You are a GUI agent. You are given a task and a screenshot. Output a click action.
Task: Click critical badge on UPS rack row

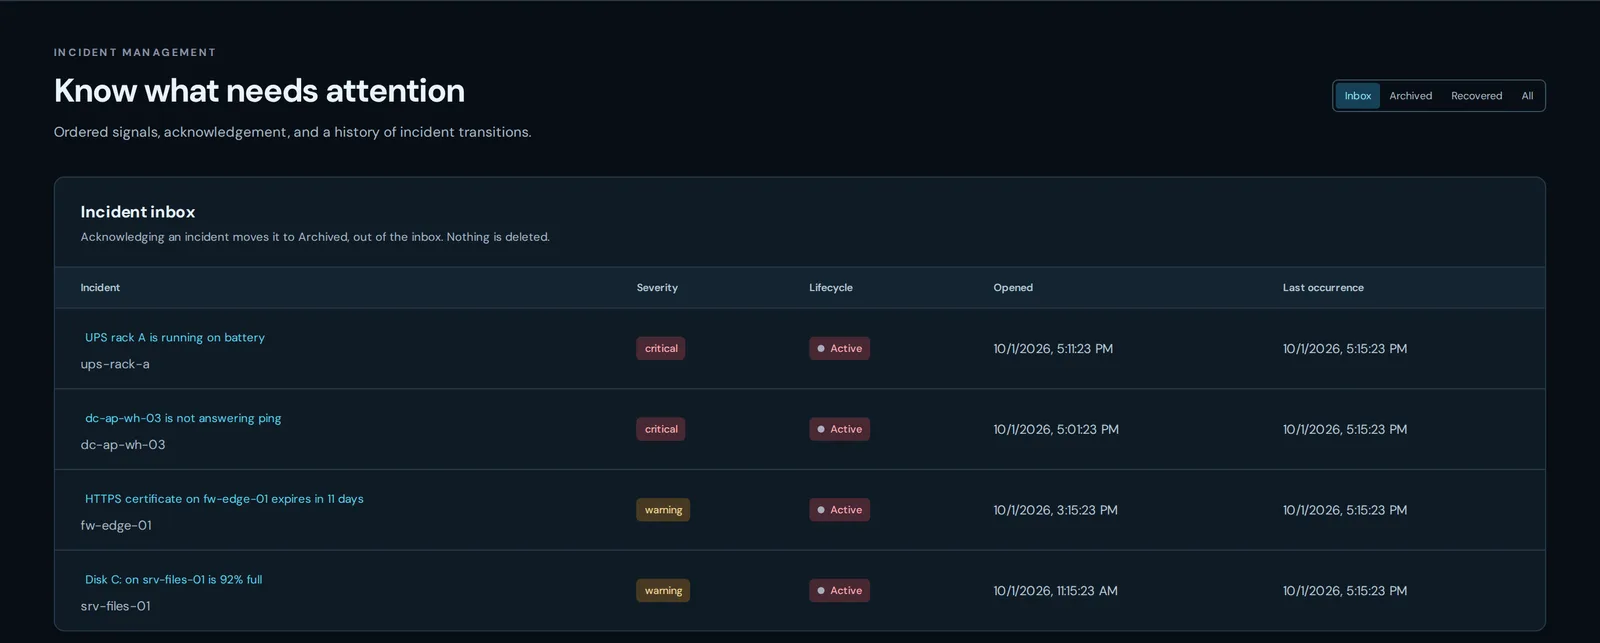point(661,349)
